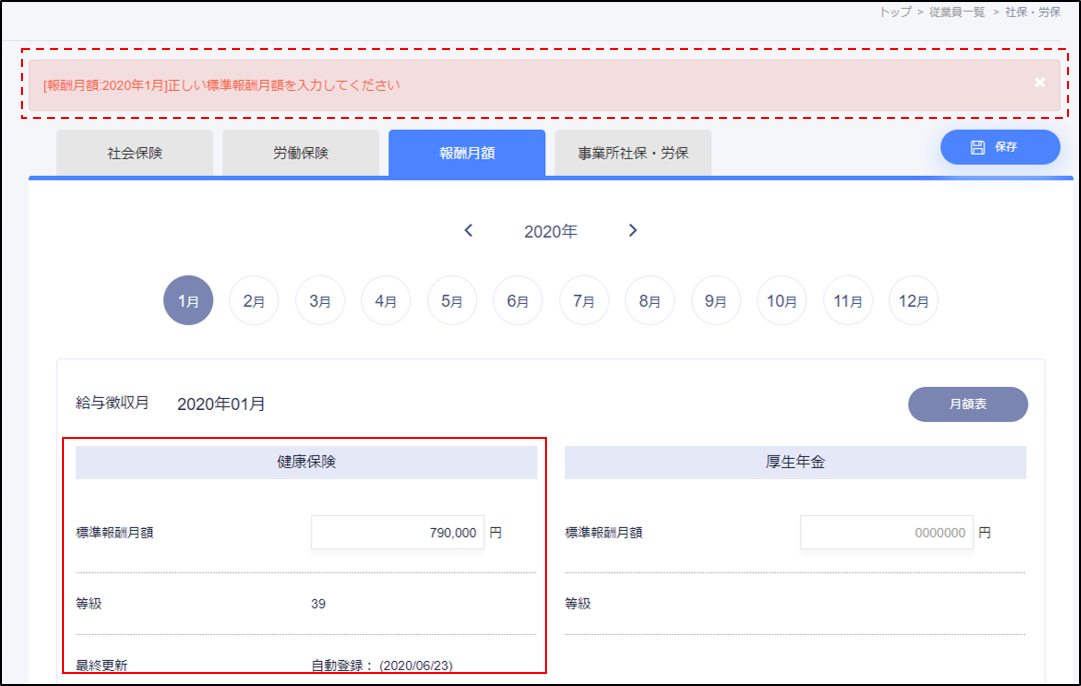Dismiss the red error alert banner
The height and width of the screenshot is (686, 1081).
click(x=1039, y=82)
